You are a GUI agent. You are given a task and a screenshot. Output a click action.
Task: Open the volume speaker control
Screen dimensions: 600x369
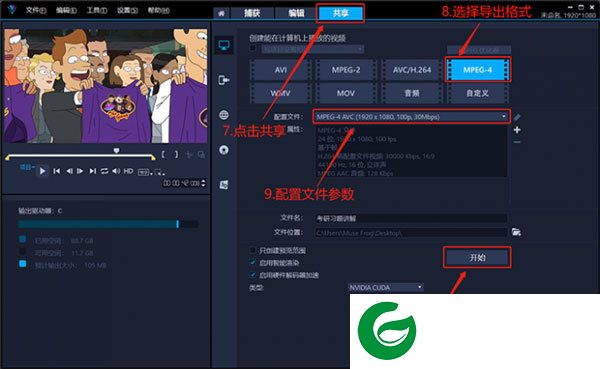(x=116, y=171)
